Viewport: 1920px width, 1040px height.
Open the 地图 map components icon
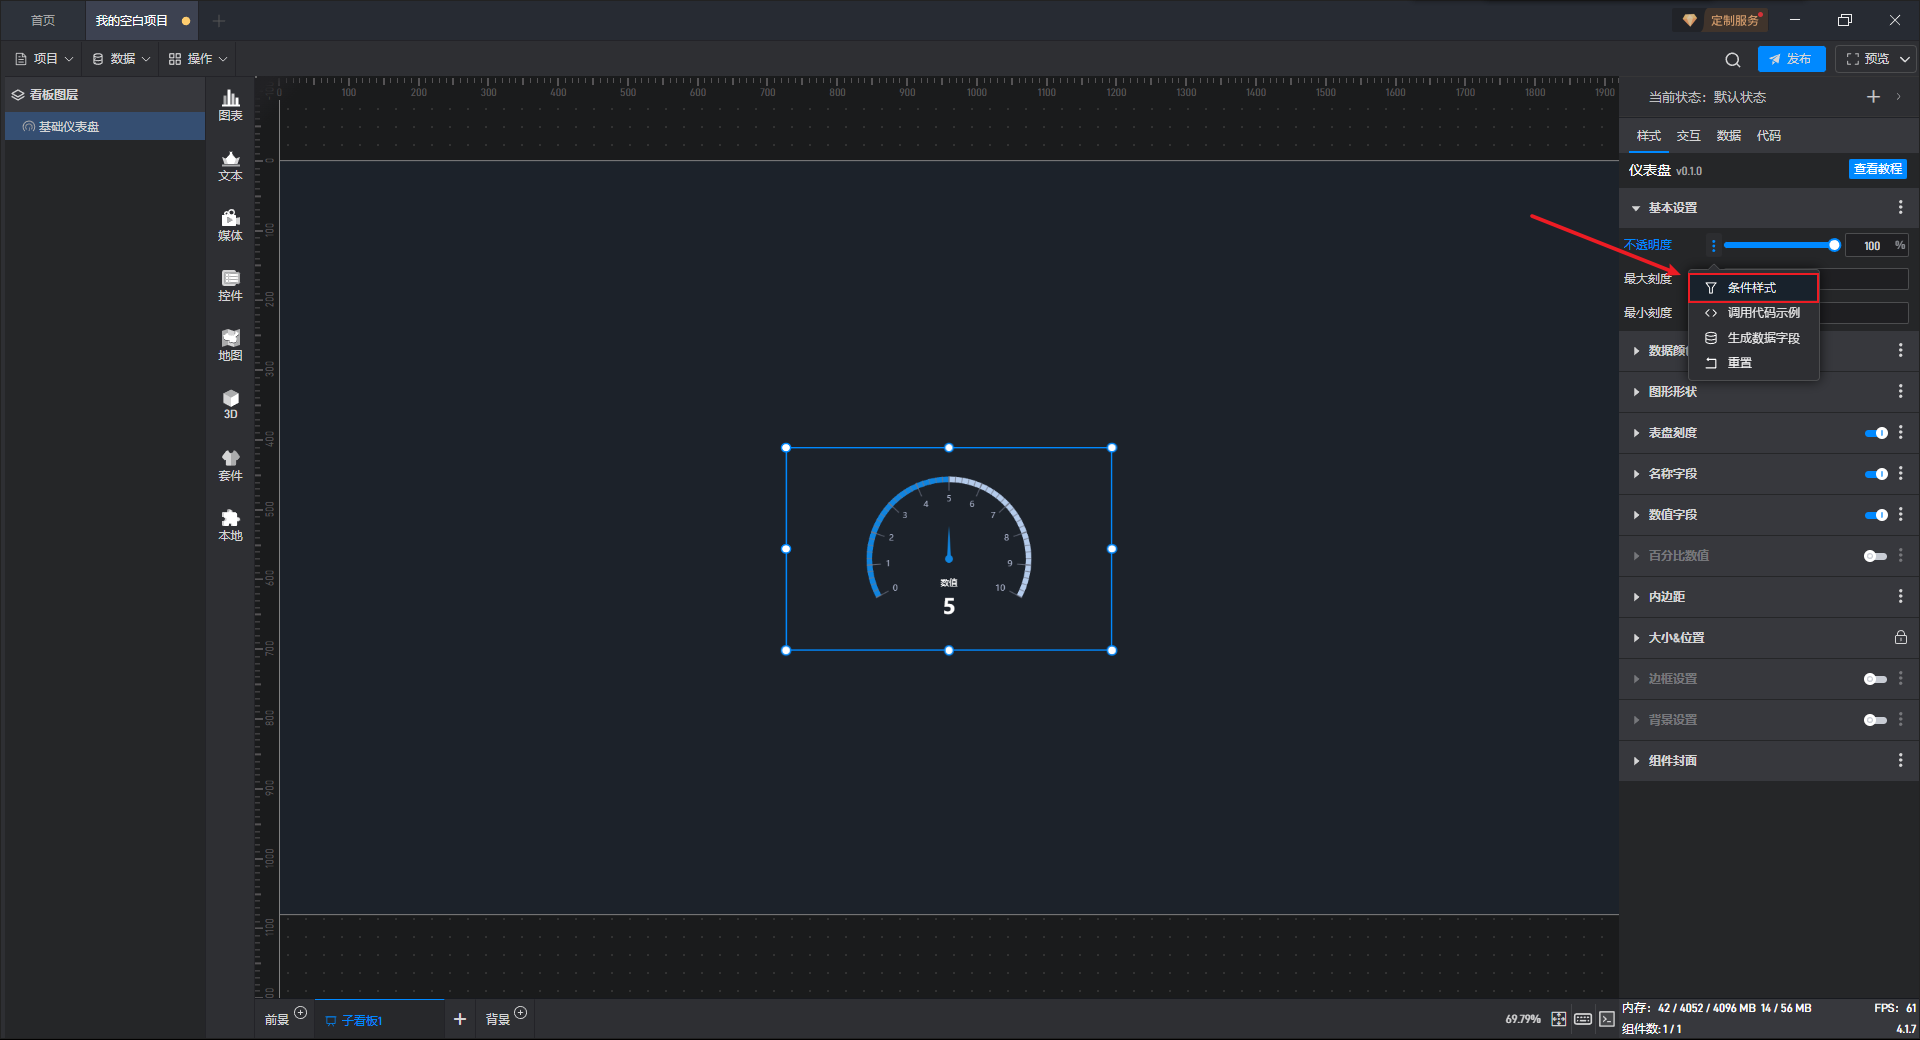pyautogui.click(x=230, y=345)
